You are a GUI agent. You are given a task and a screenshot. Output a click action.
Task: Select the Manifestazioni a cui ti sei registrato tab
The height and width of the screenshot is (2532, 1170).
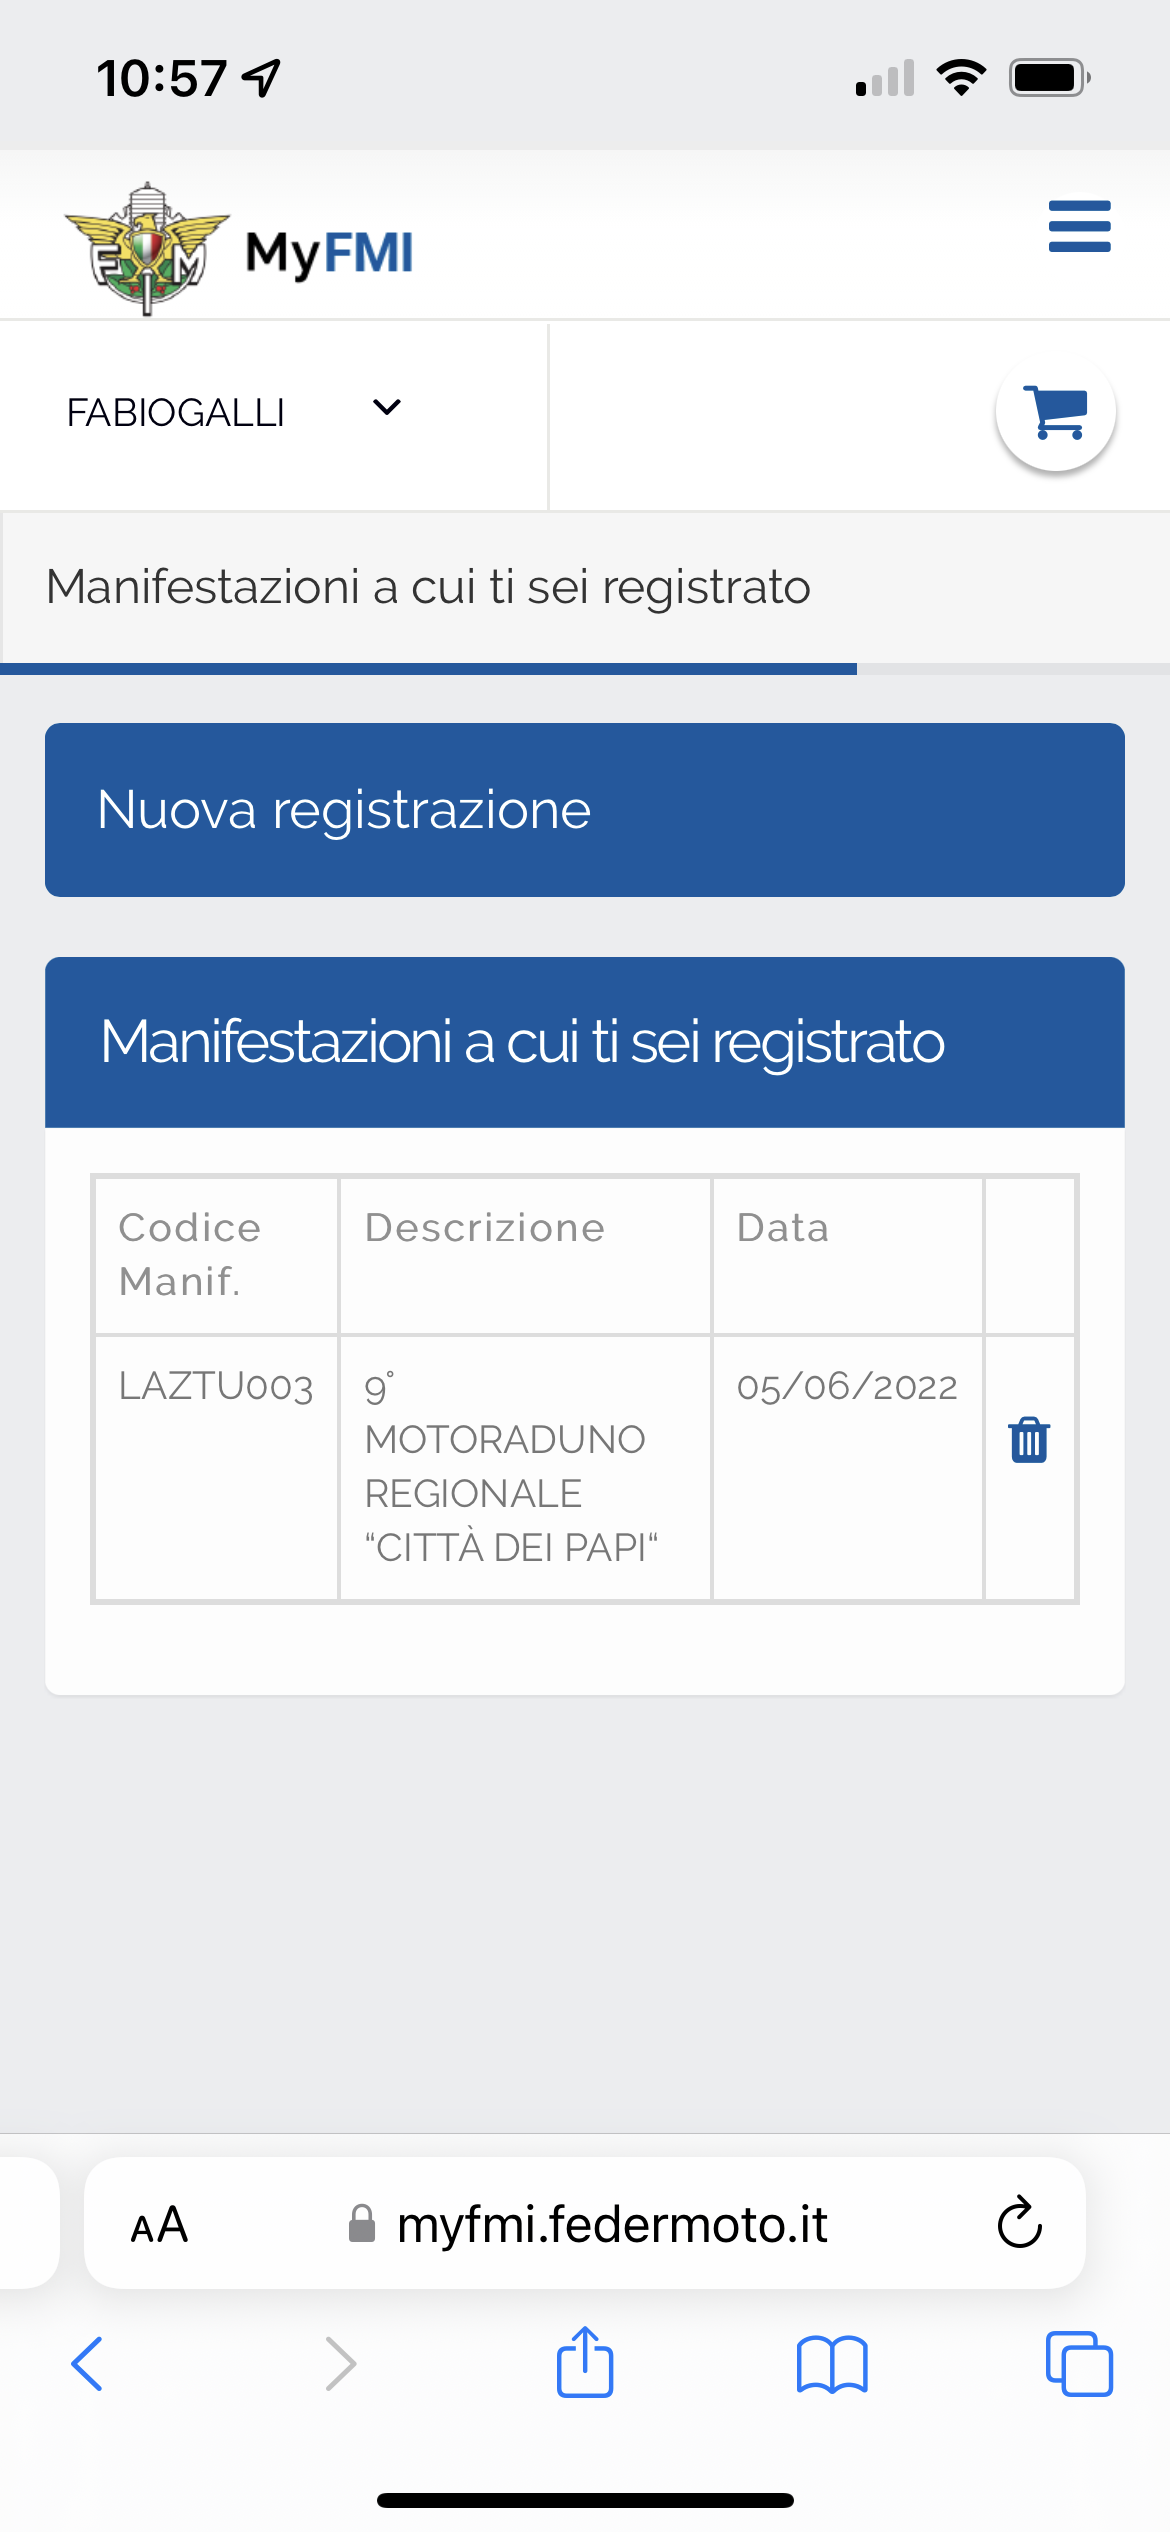[428, 588]
